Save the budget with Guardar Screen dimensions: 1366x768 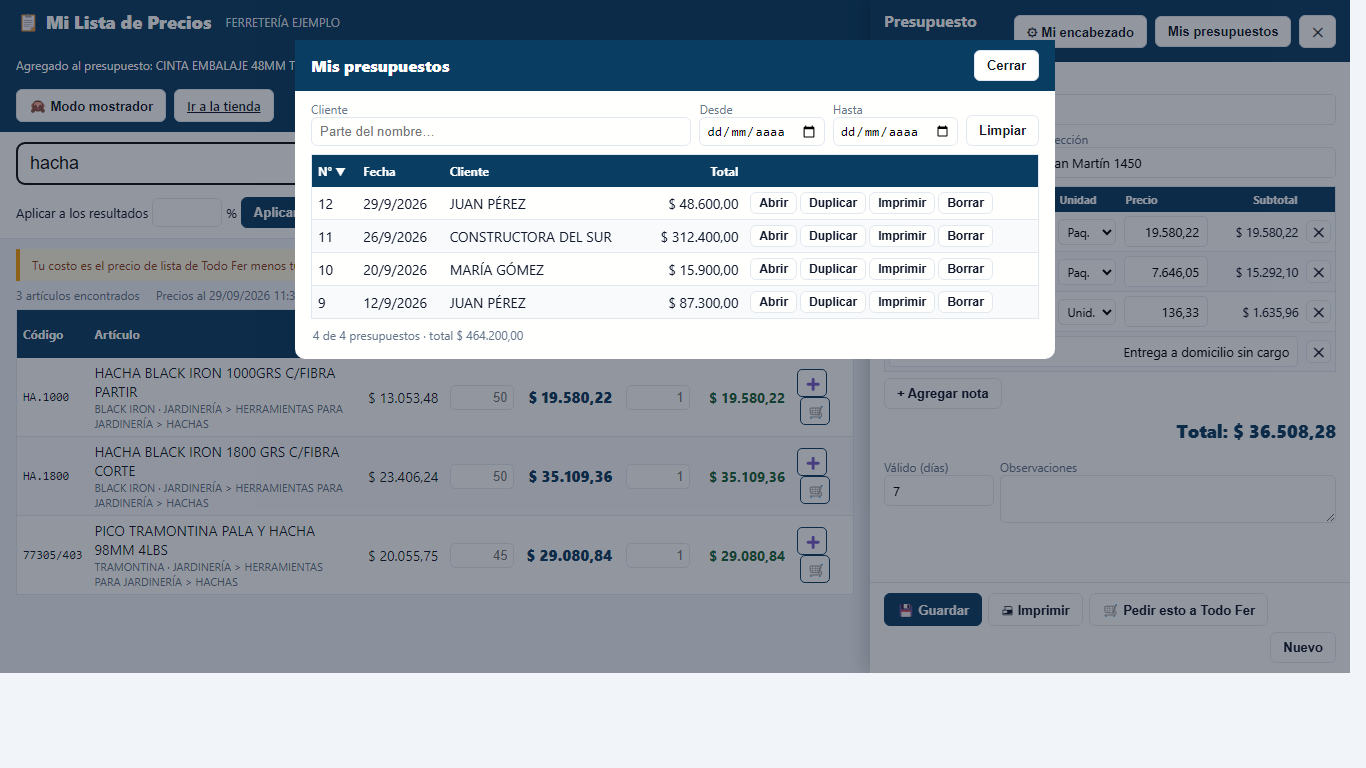[933, 610]
